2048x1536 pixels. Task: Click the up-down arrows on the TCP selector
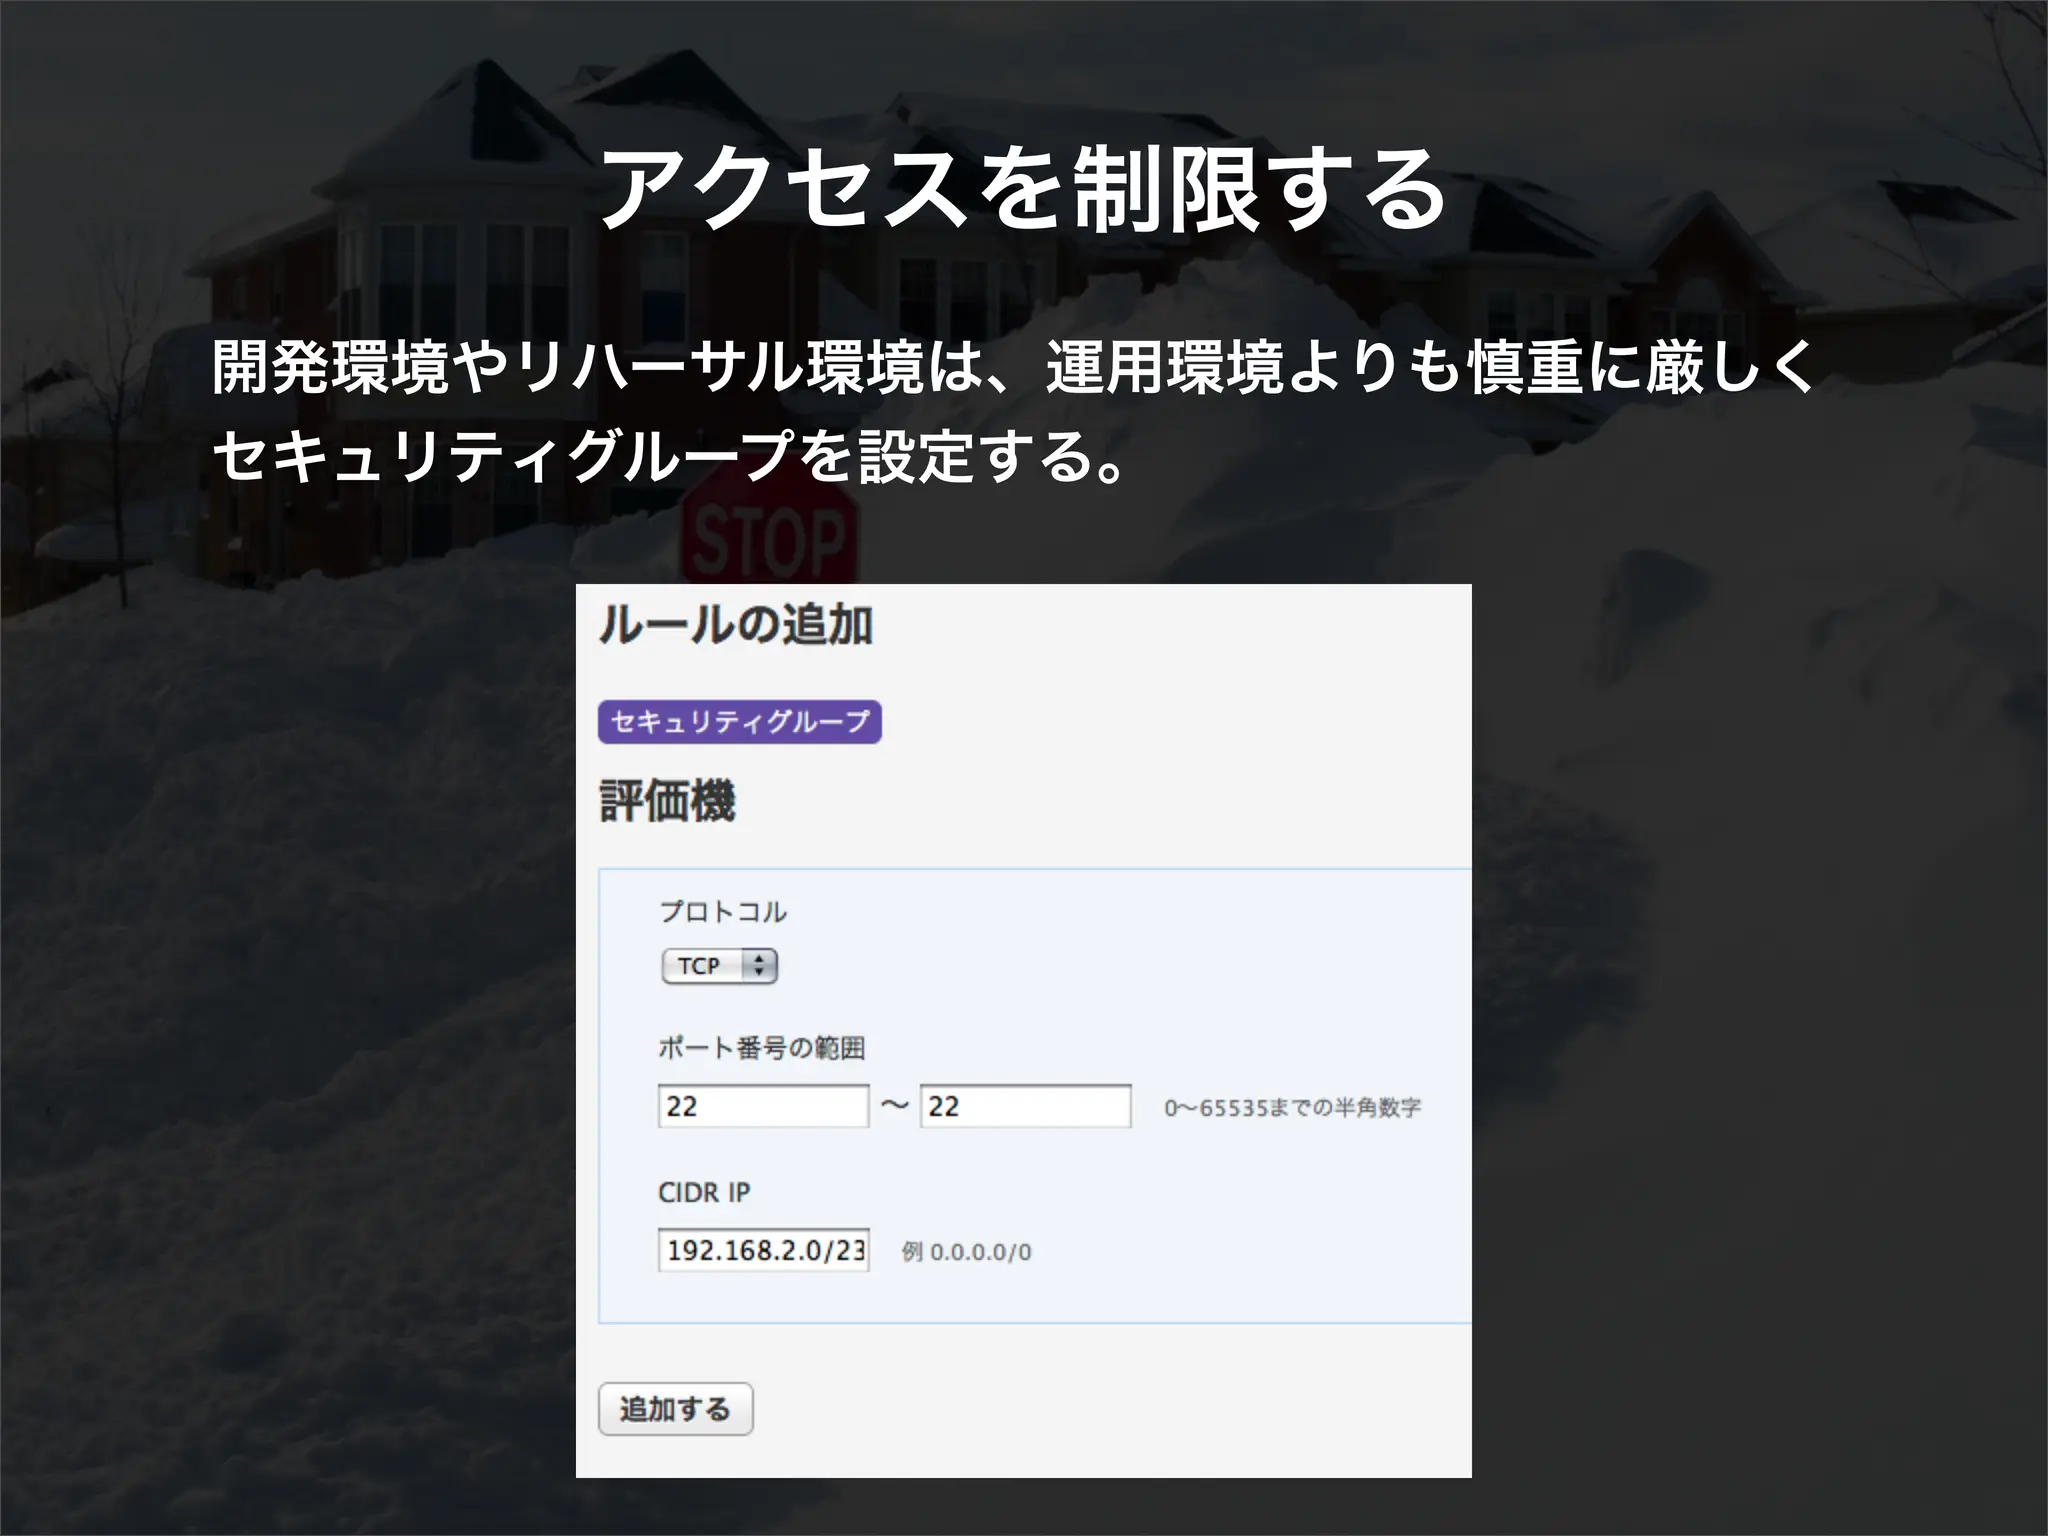(759, 966)
